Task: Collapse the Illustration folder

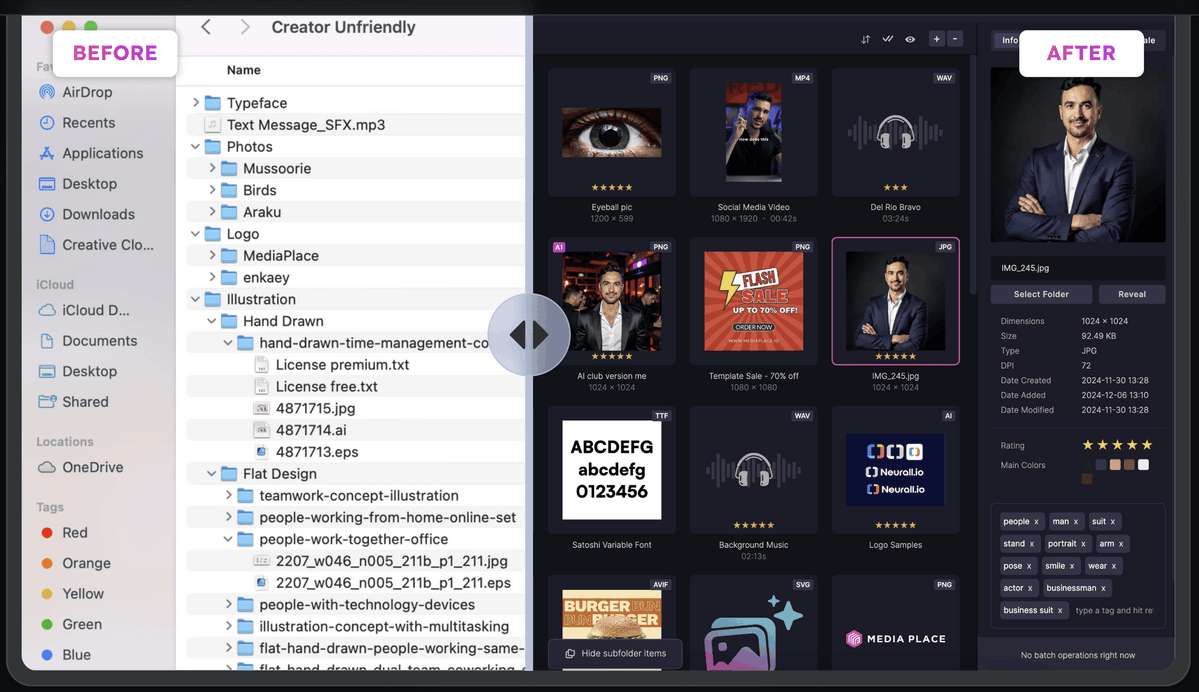Action: click(196, 299)
